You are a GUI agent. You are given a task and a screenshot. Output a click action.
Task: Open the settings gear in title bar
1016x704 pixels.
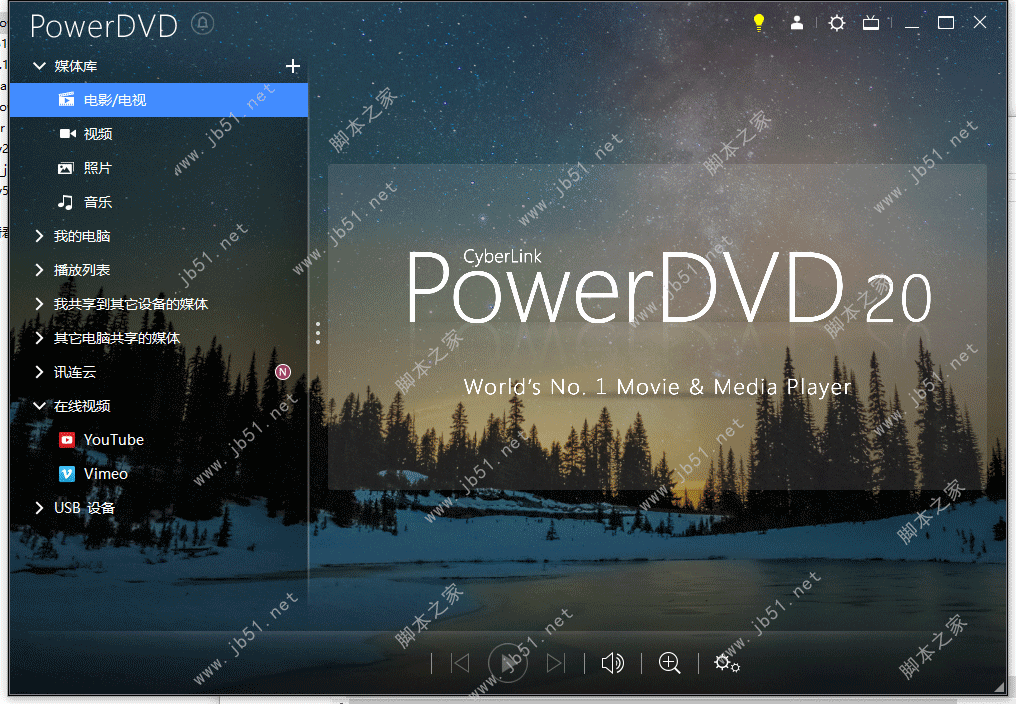tap(837, 23)
